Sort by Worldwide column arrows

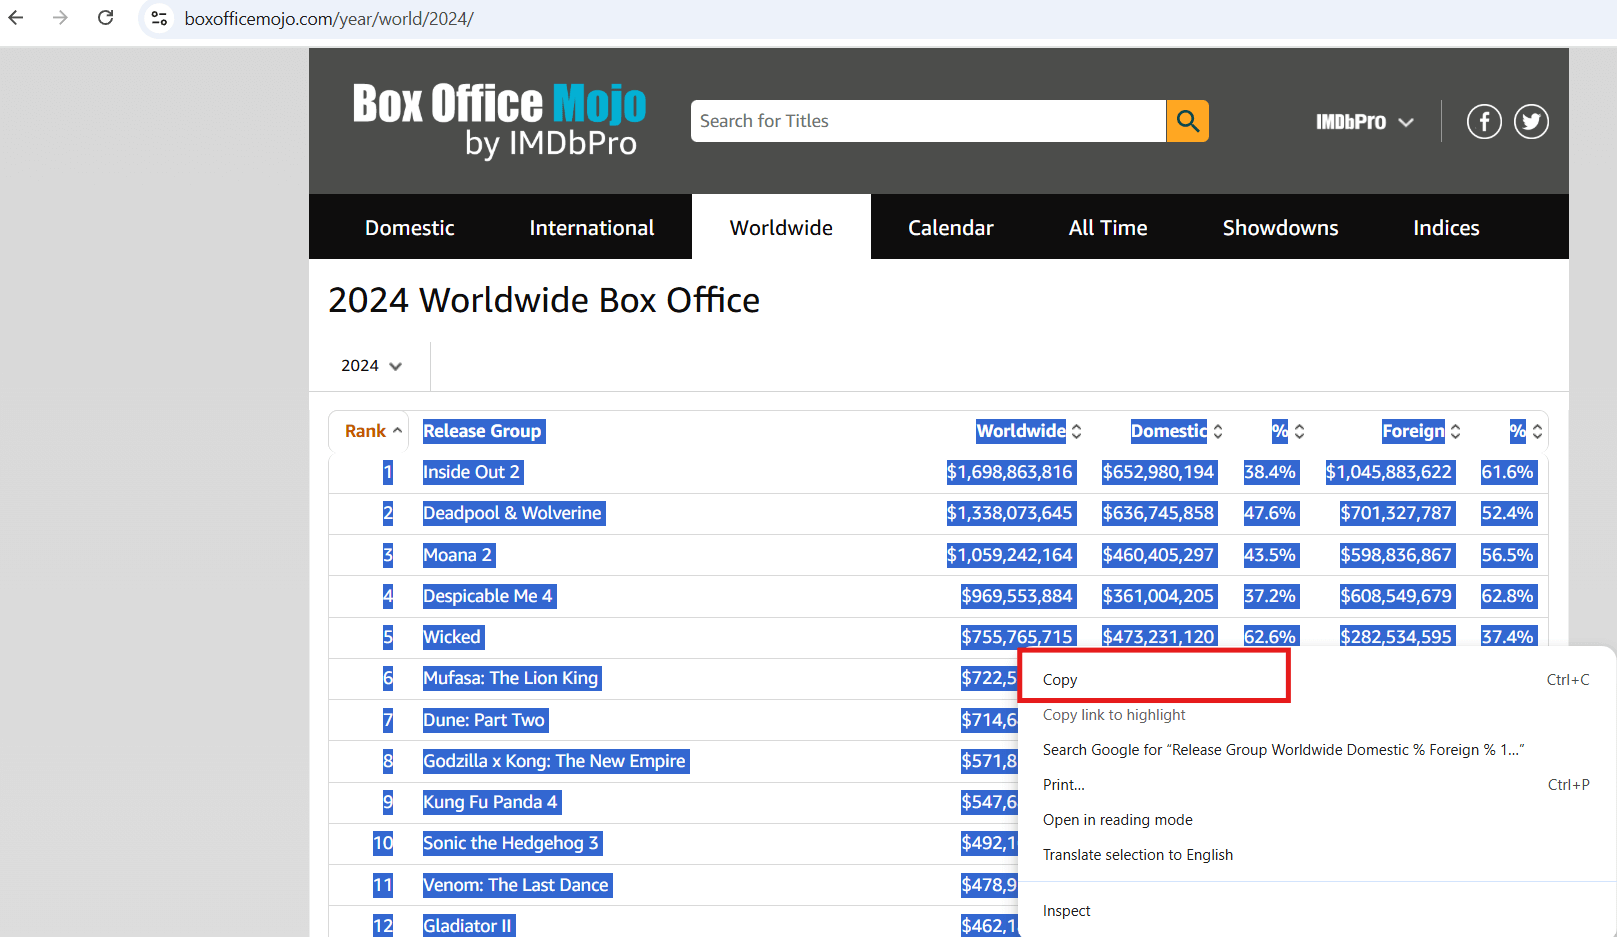1077,431
